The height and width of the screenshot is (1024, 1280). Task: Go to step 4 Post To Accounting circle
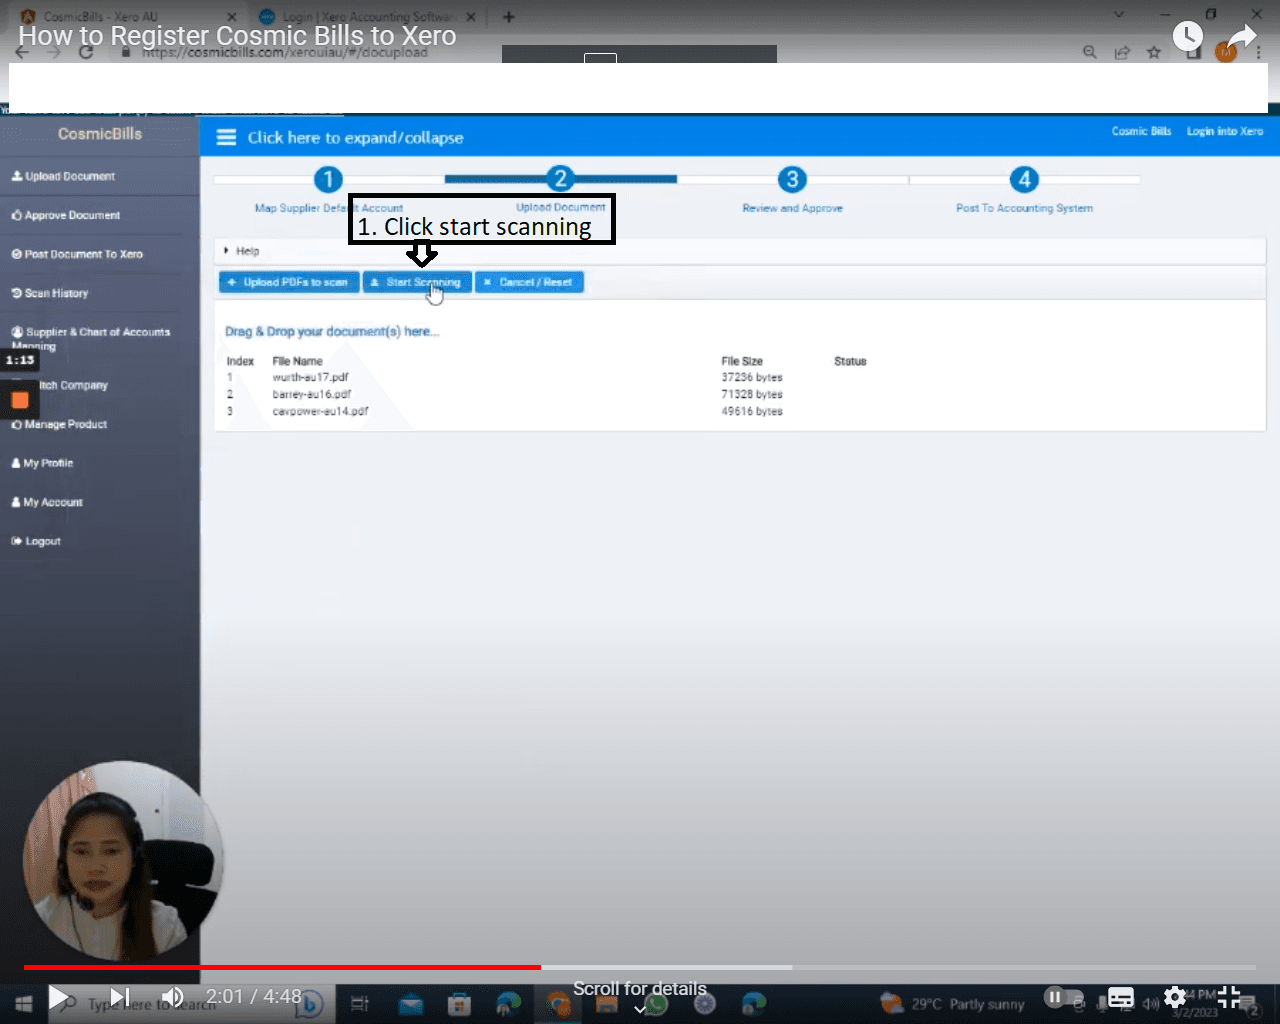pyautogui.click(x=1024, y=179)
